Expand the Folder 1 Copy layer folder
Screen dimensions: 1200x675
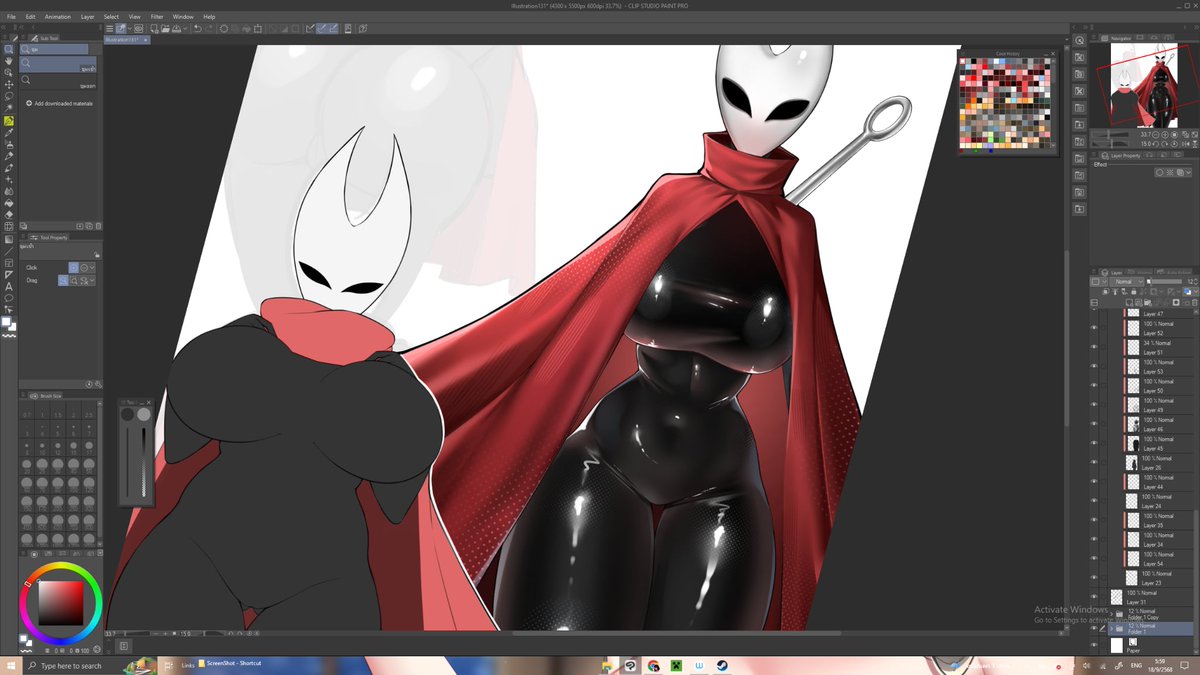point(1112,613)
